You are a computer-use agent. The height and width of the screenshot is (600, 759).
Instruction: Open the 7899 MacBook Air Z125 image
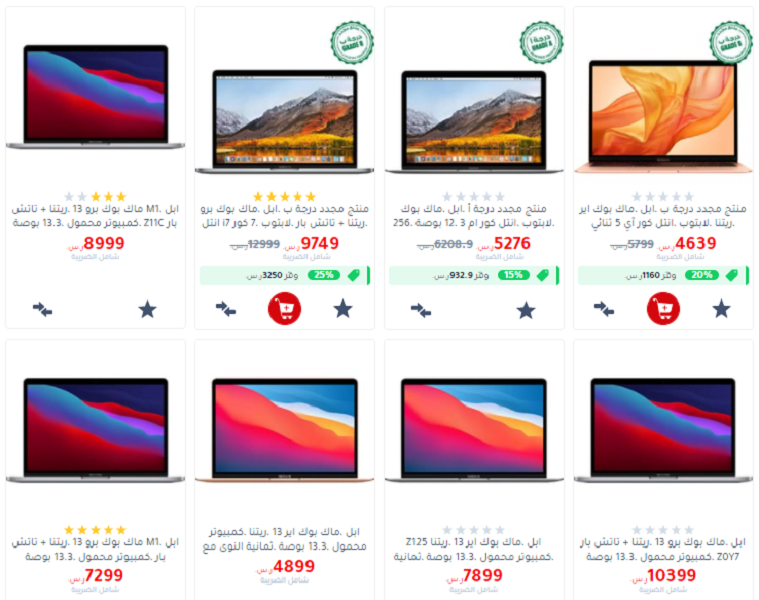coord(474,431)
